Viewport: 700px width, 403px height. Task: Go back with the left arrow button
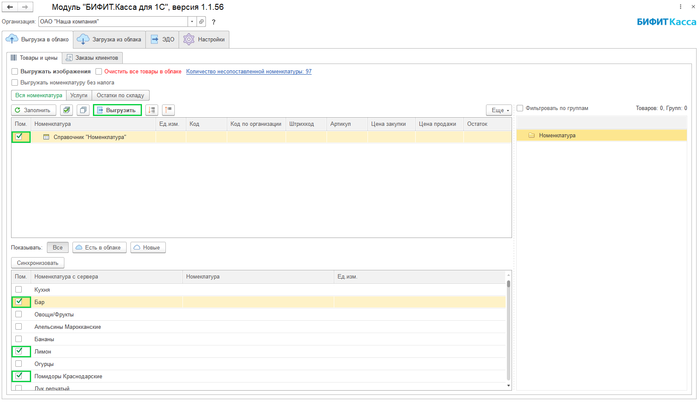click(x=10, y=7)
